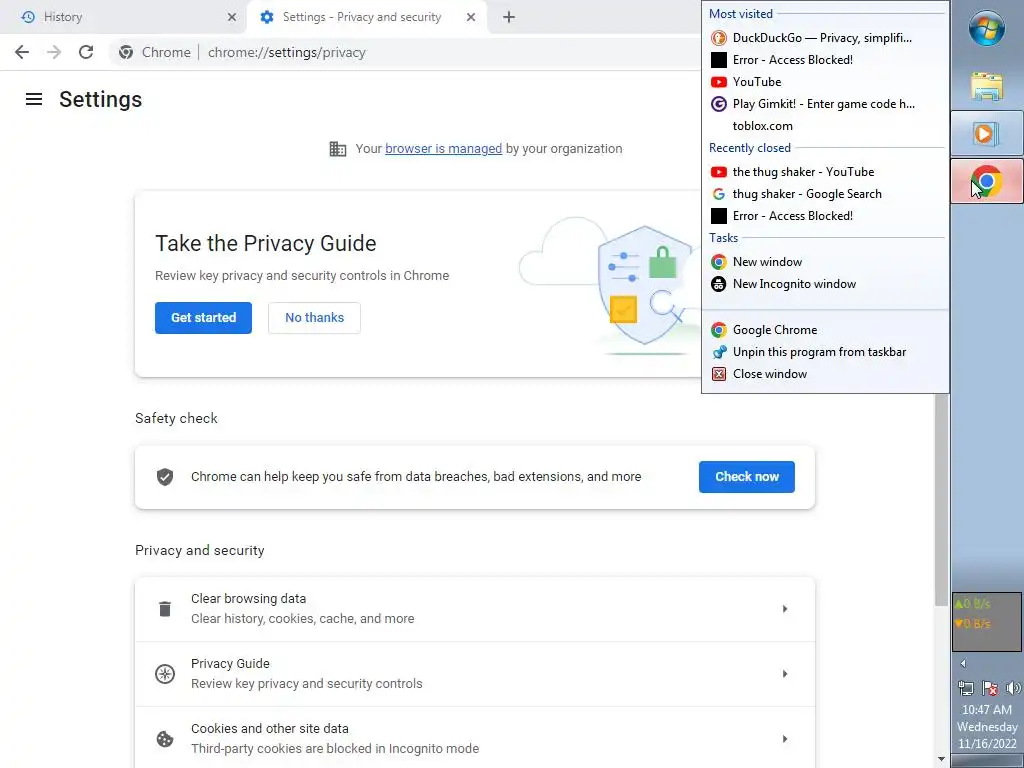Viewport: 1024px width, 768px height.
Task: Click the Gimkit favicon icon
Action: pyautogui.click(x=718, y=104)
